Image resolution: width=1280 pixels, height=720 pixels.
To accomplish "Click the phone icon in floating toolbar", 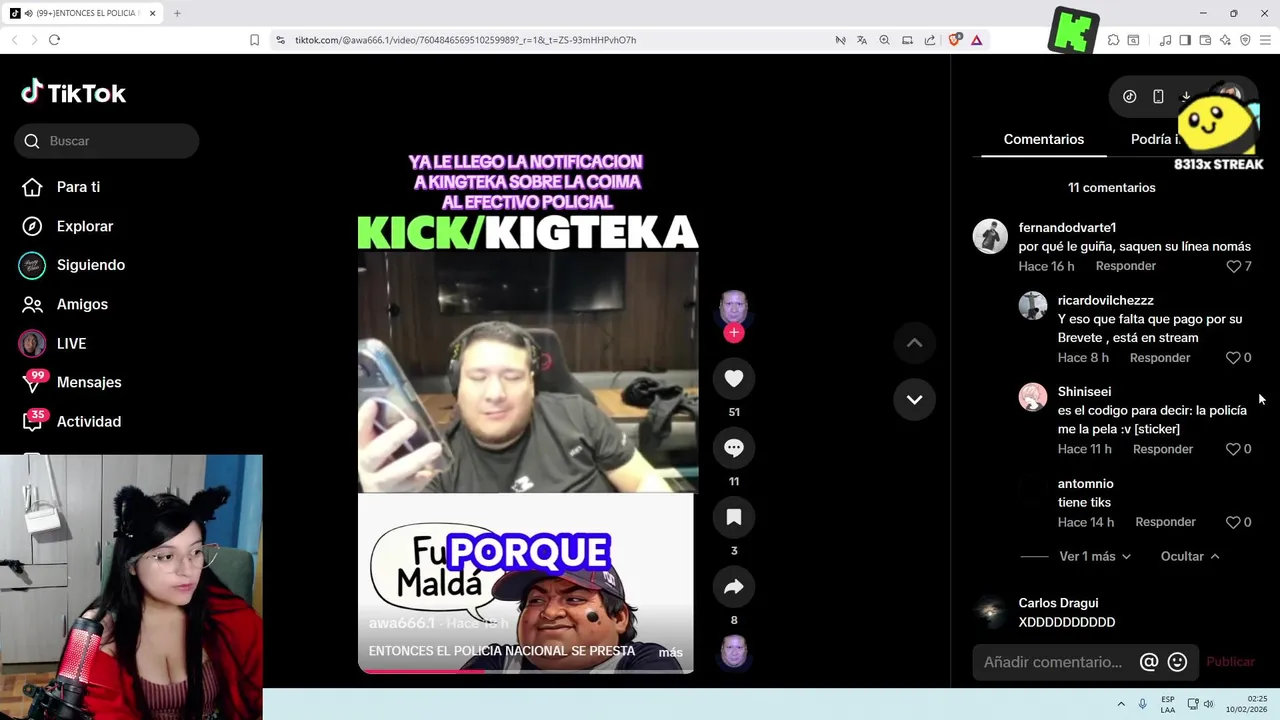I will (1158, 97).
